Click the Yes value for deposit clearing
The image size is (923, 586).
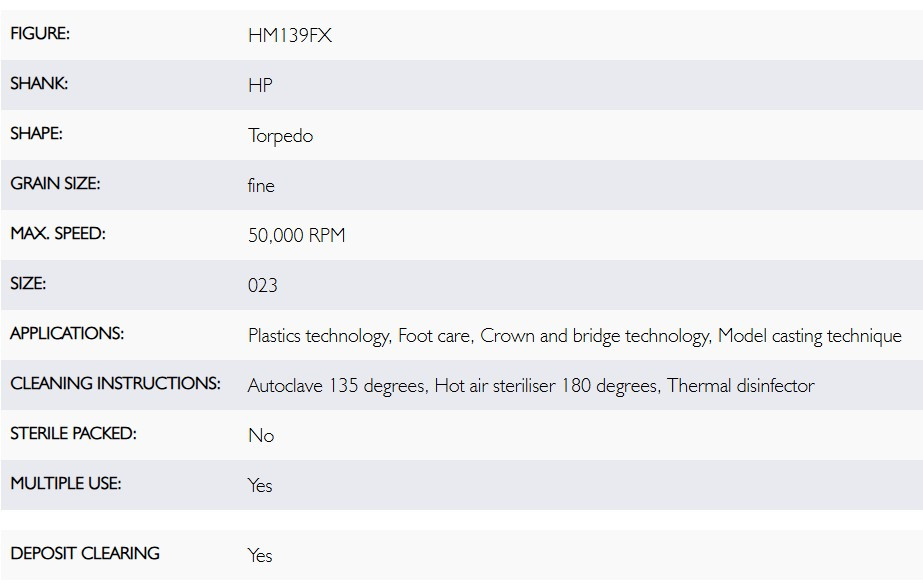point(260,555)
